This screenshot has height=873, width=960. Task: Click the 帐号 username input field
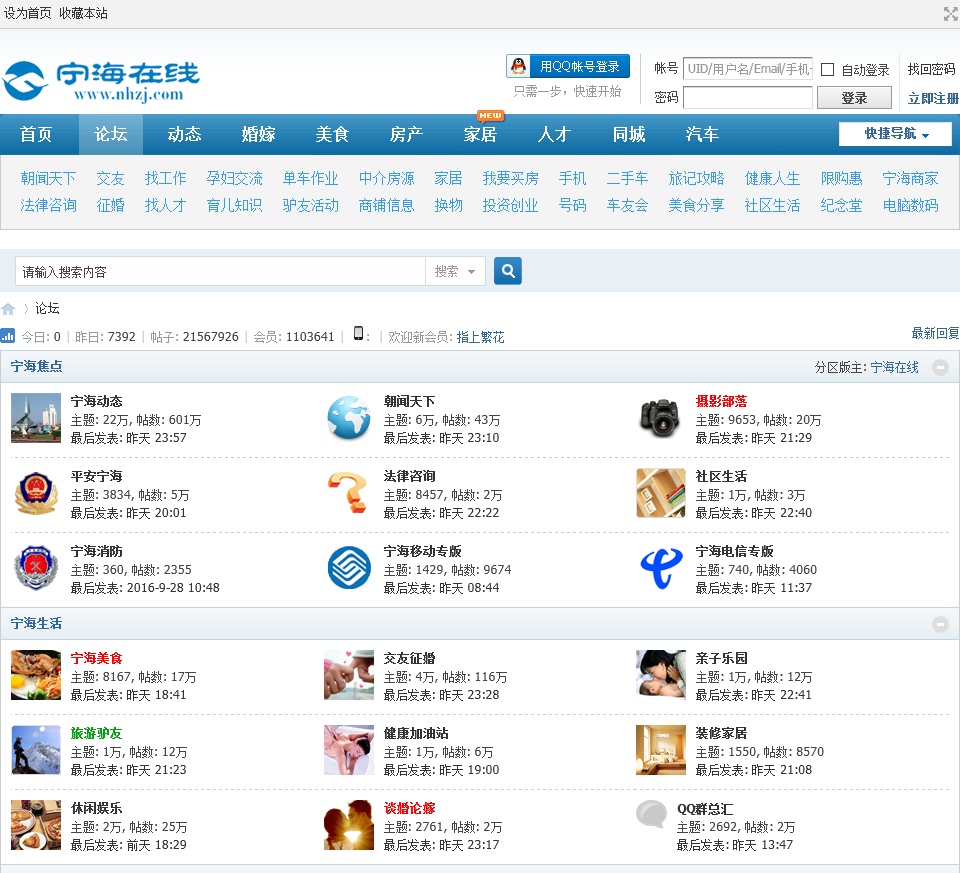click(748, 69)
